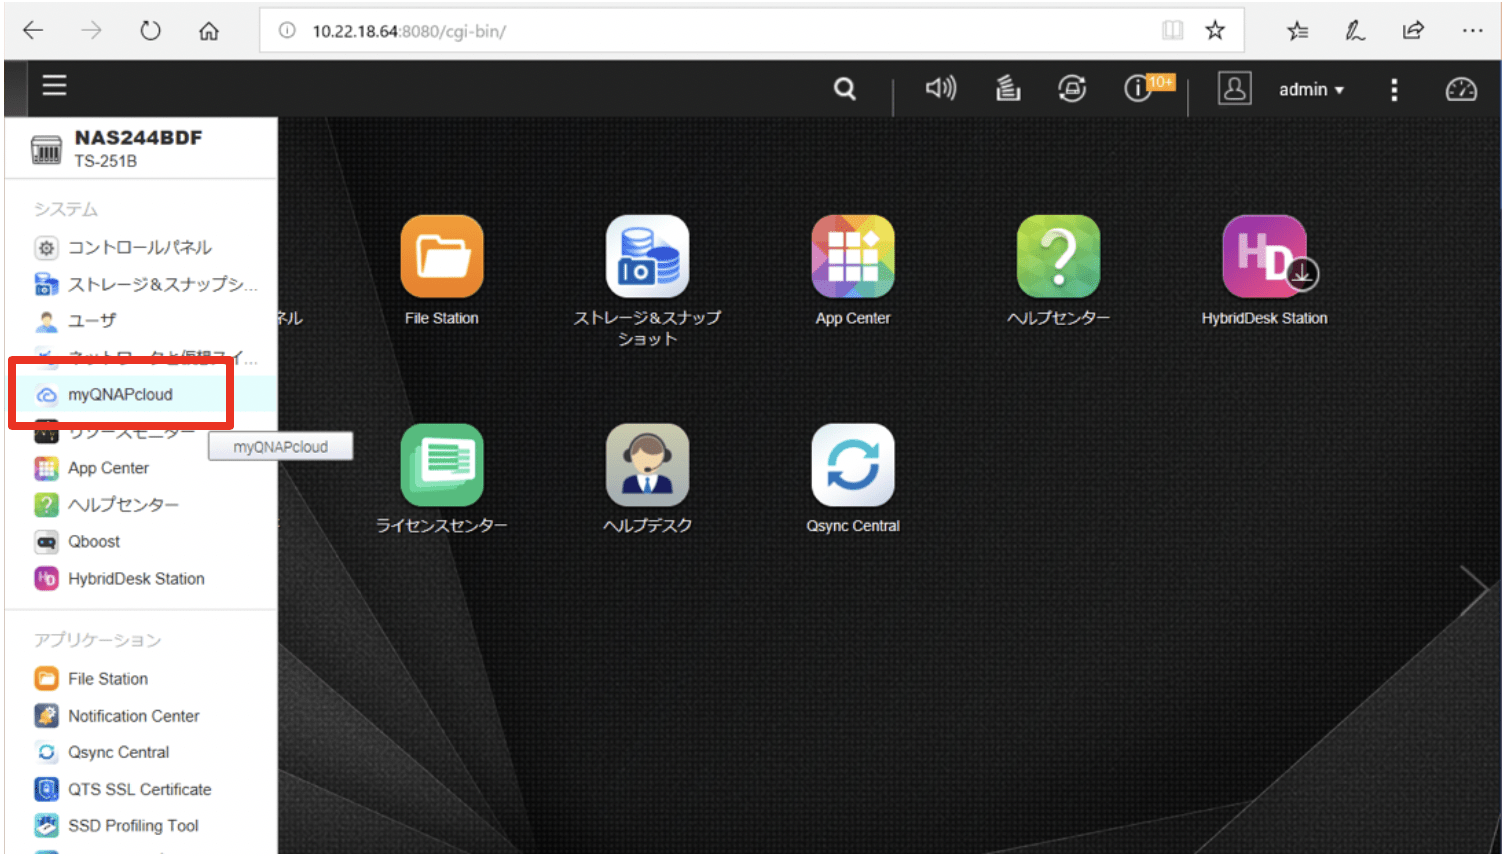The height and width of the screenshot is (856, 1504).
Task: Open the volume control speaker icon
Action: [x=940, y=89]
